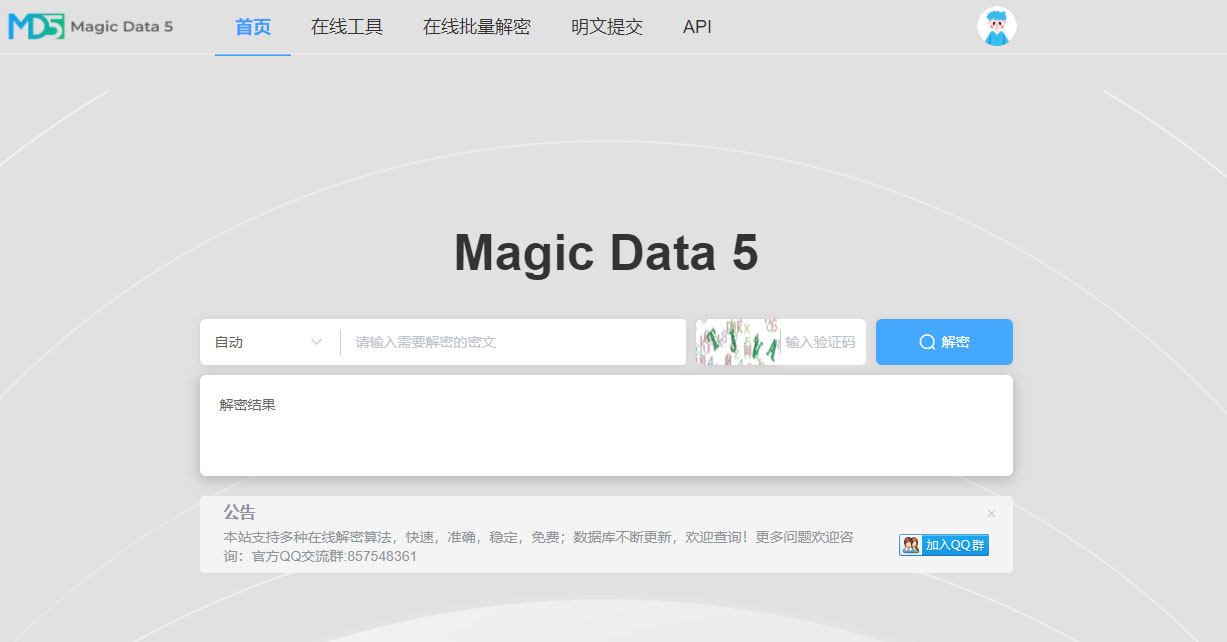Click the 公告 announcement heading
1227x642 pixels.
pyautogui.click(x=239, y=512)
